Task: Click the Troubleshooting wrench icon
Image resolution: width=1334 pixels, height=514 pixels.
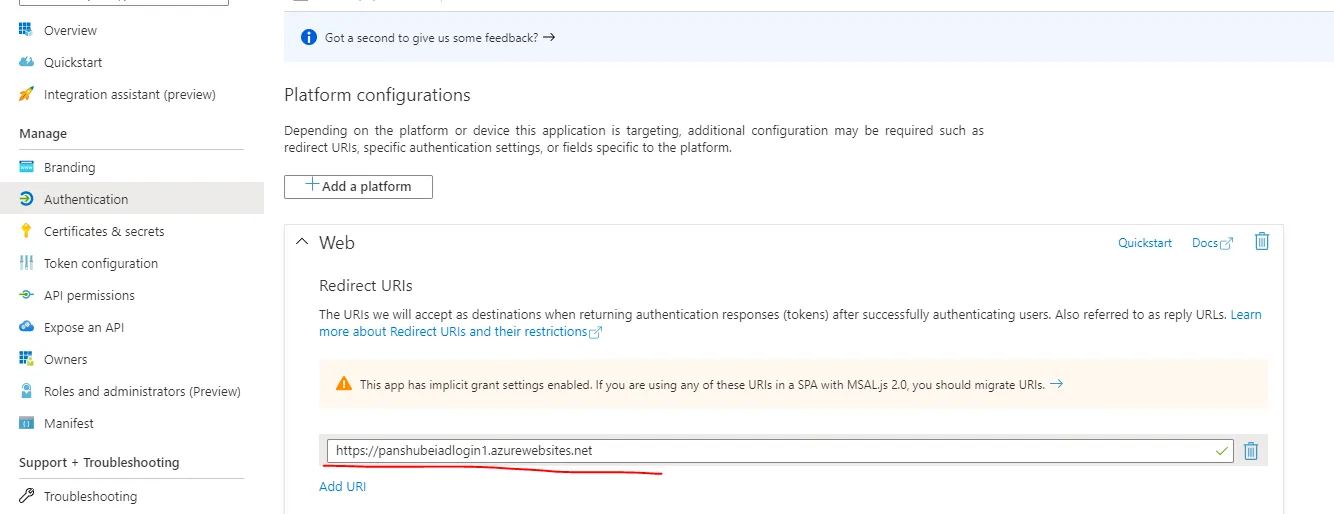Action: 26,496
